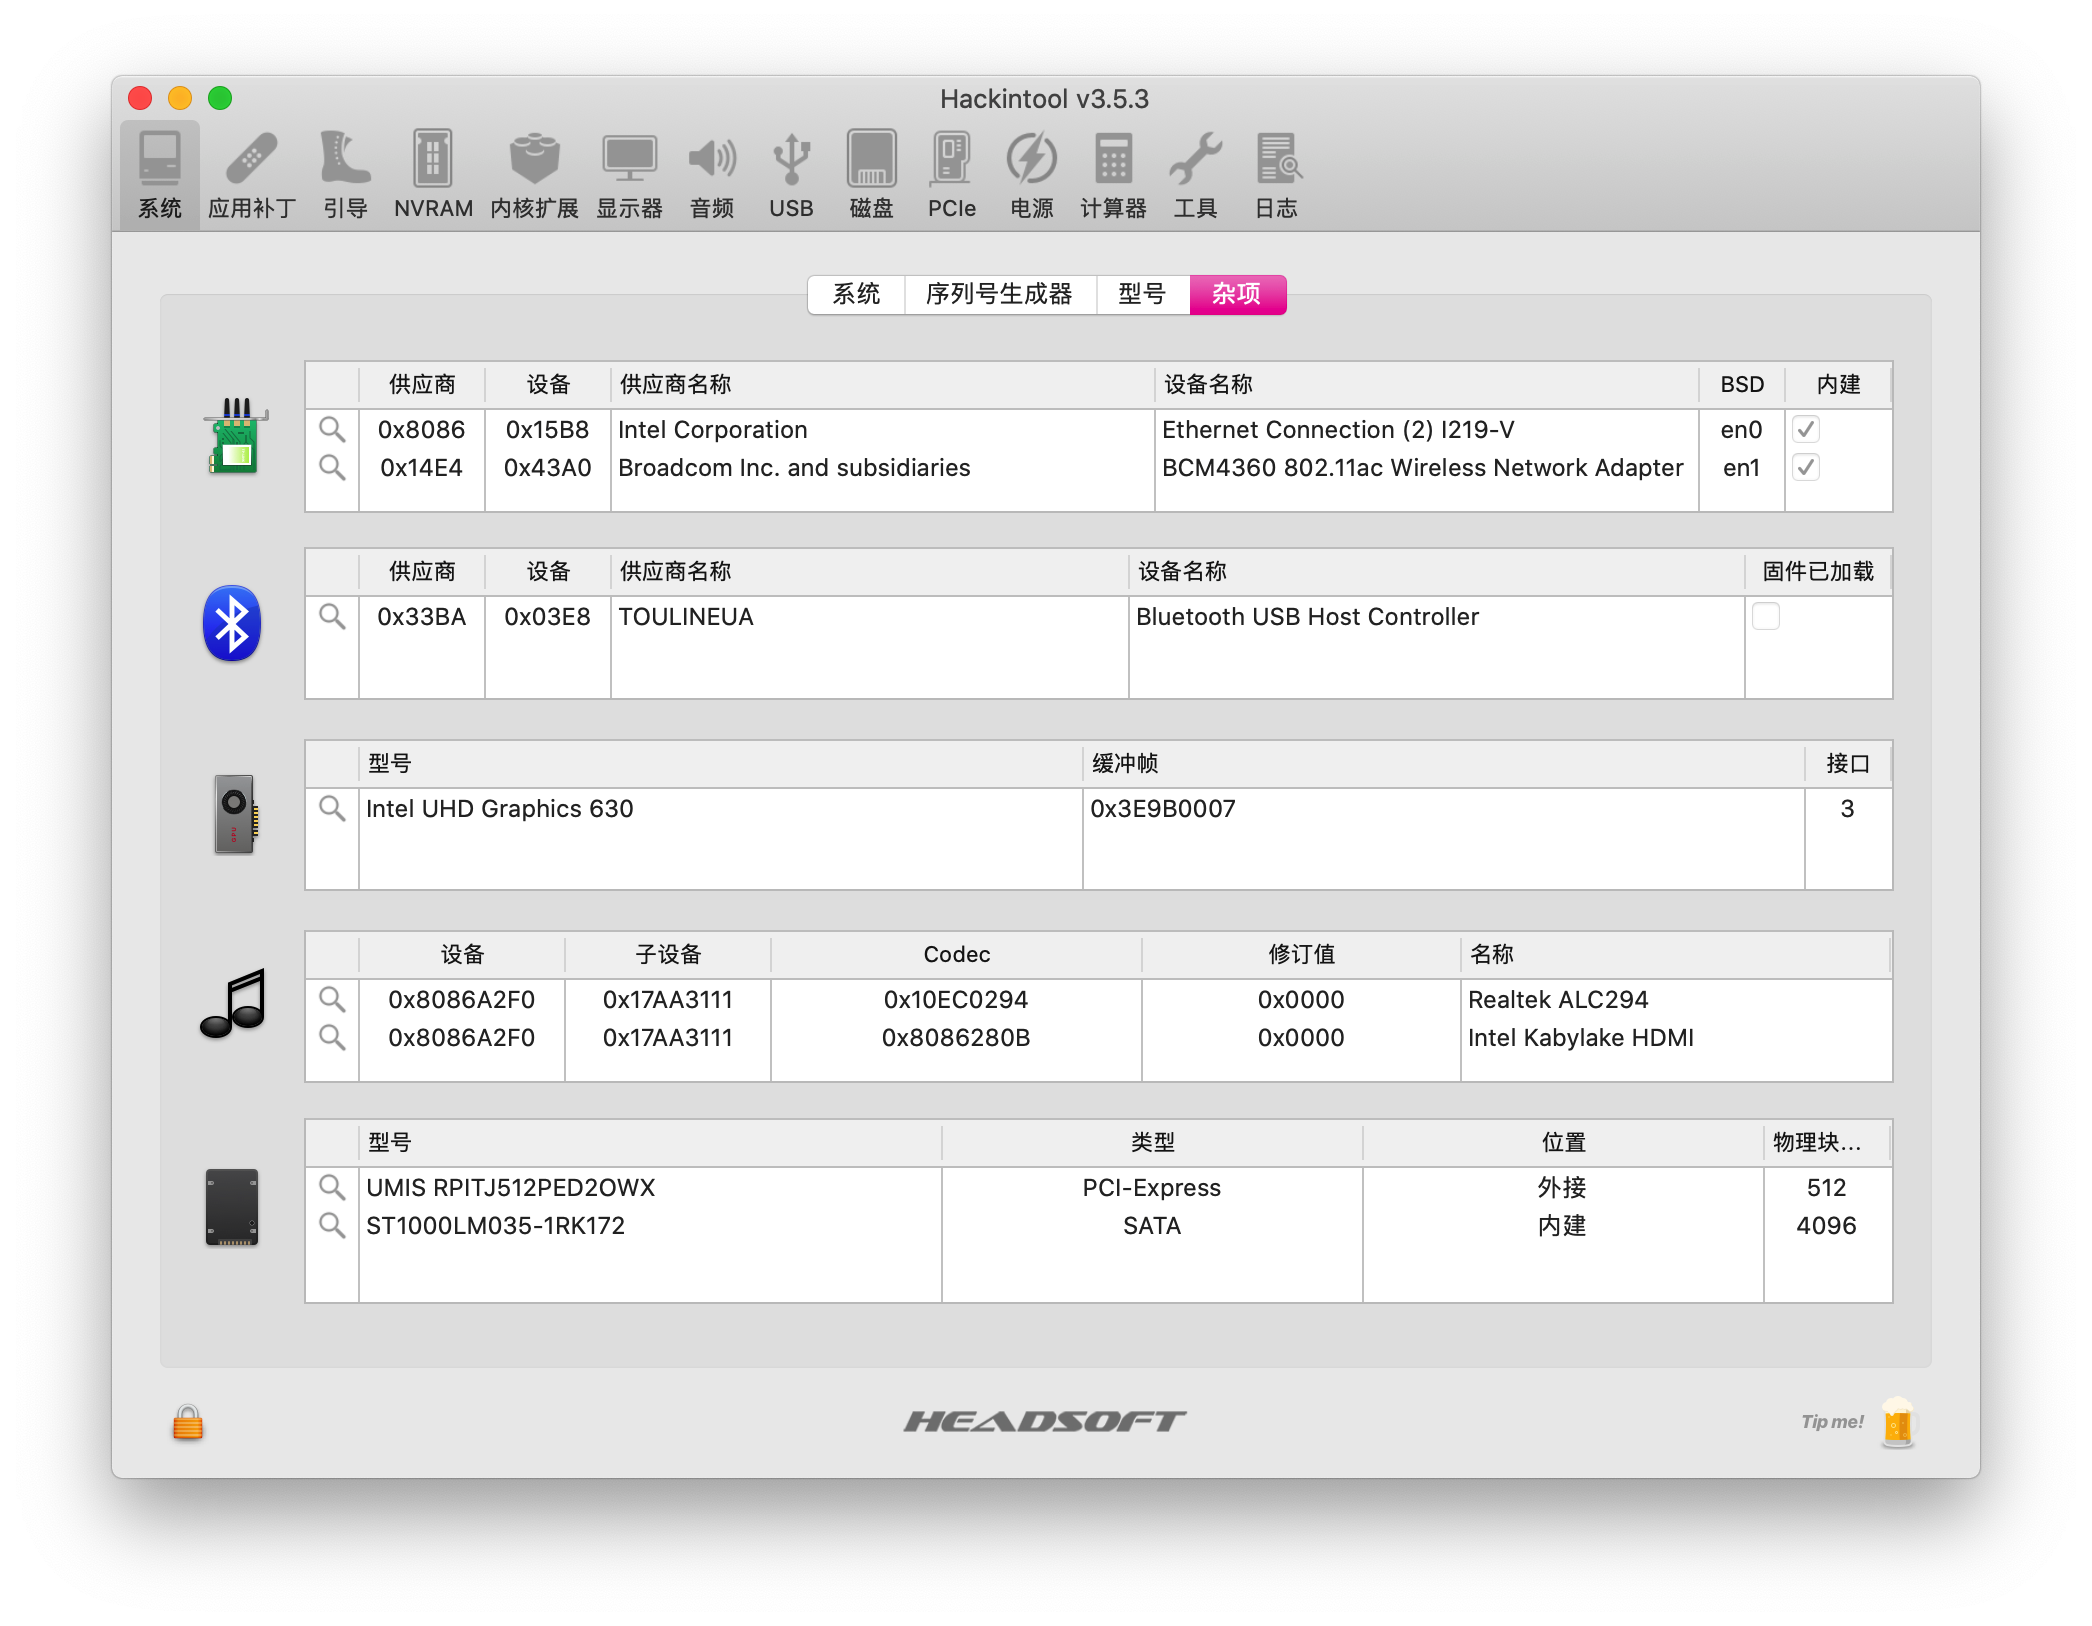2092x1626 pixels.
Task: Open the 应用补丁 patch toolbar icon
Action: tap(252, 175)
